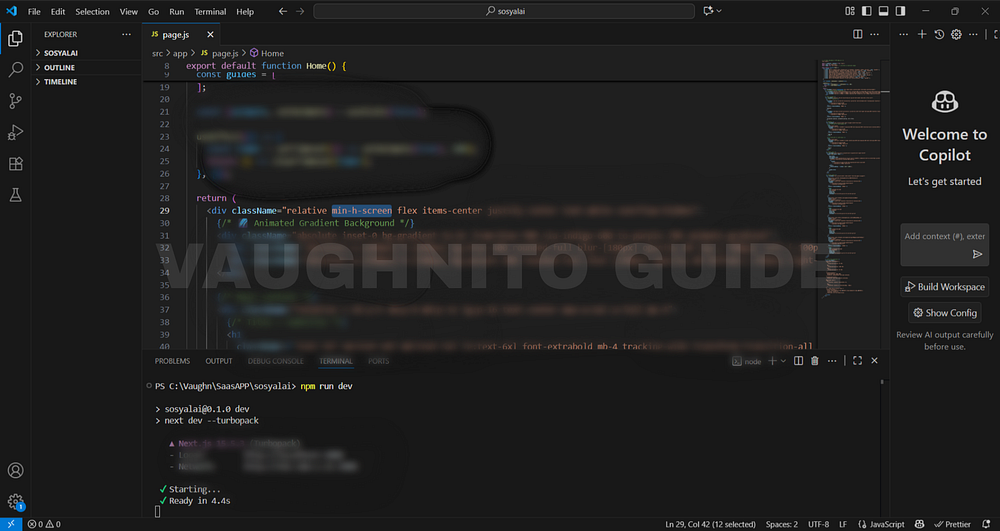Open the Edit menu
Viewport: 1000px width, 531px height.
57,11
